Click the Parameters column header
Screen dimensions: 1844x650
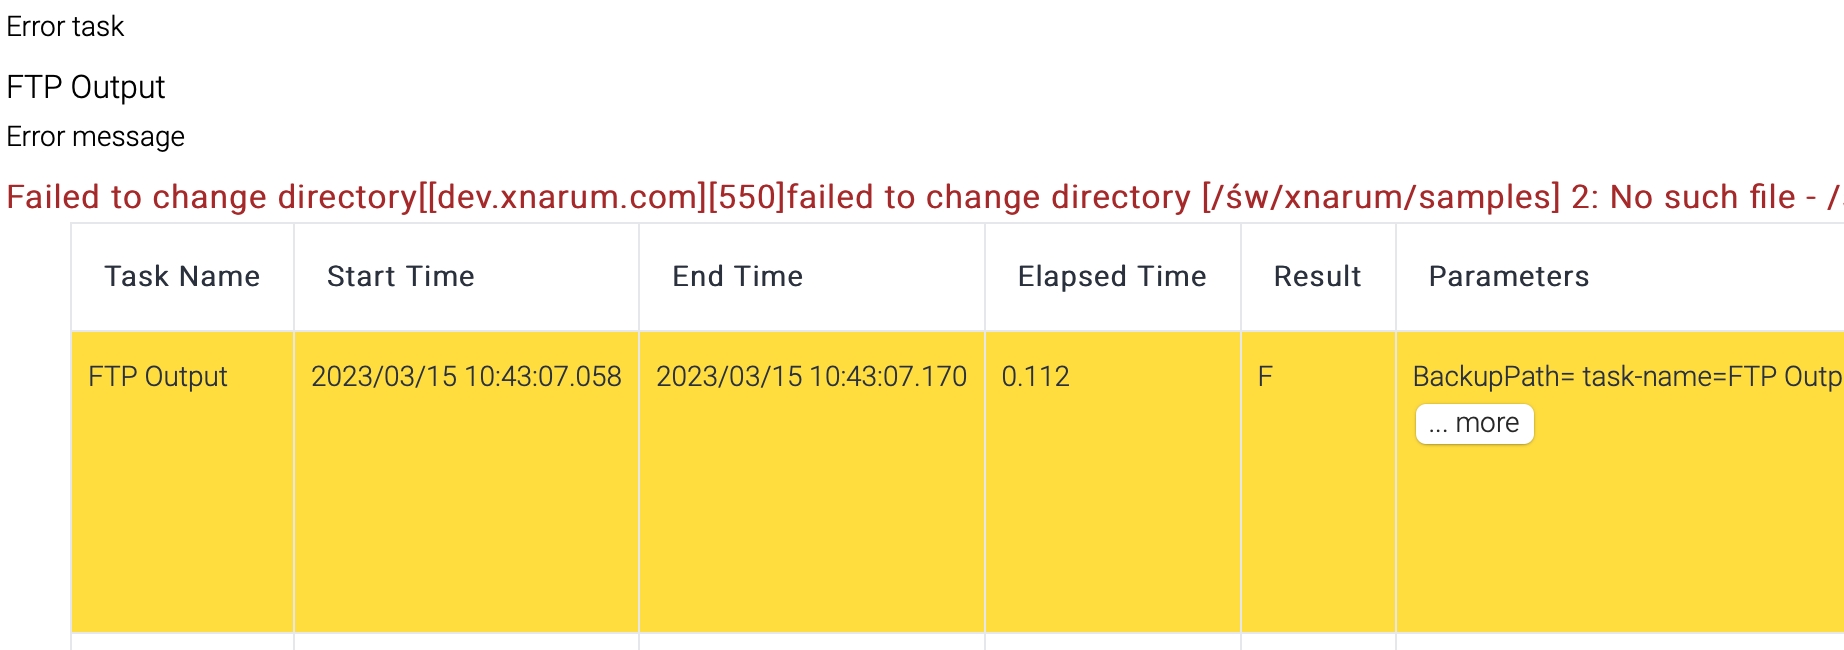click(1508, 277)
